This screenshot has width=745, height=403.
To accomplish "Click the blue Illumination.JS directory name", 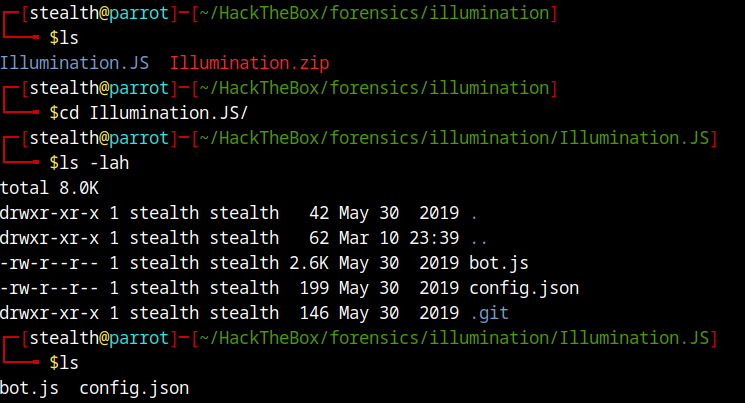I will click(75, 63).
